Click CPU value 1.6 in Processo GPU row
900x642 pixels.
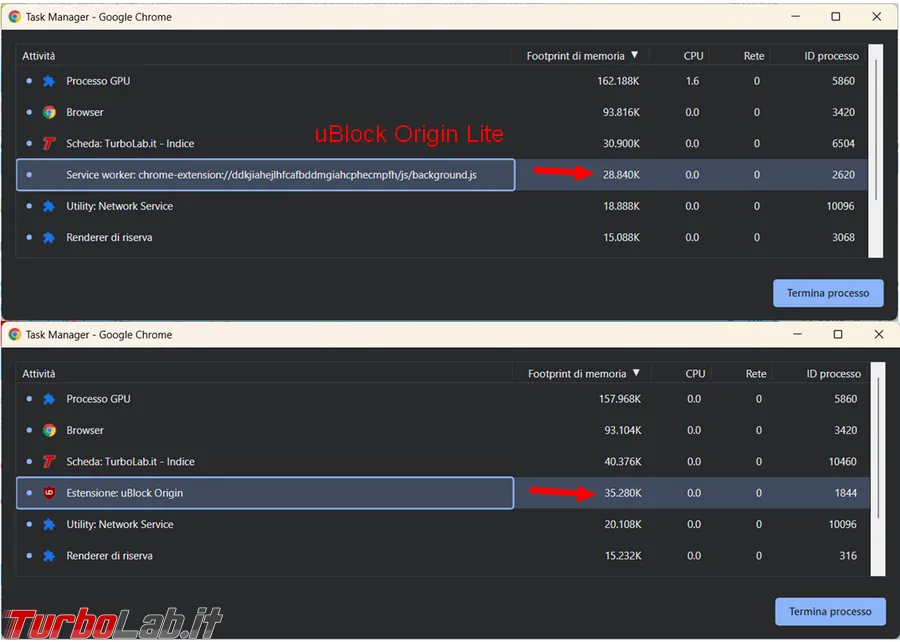(x=692, y=81)
